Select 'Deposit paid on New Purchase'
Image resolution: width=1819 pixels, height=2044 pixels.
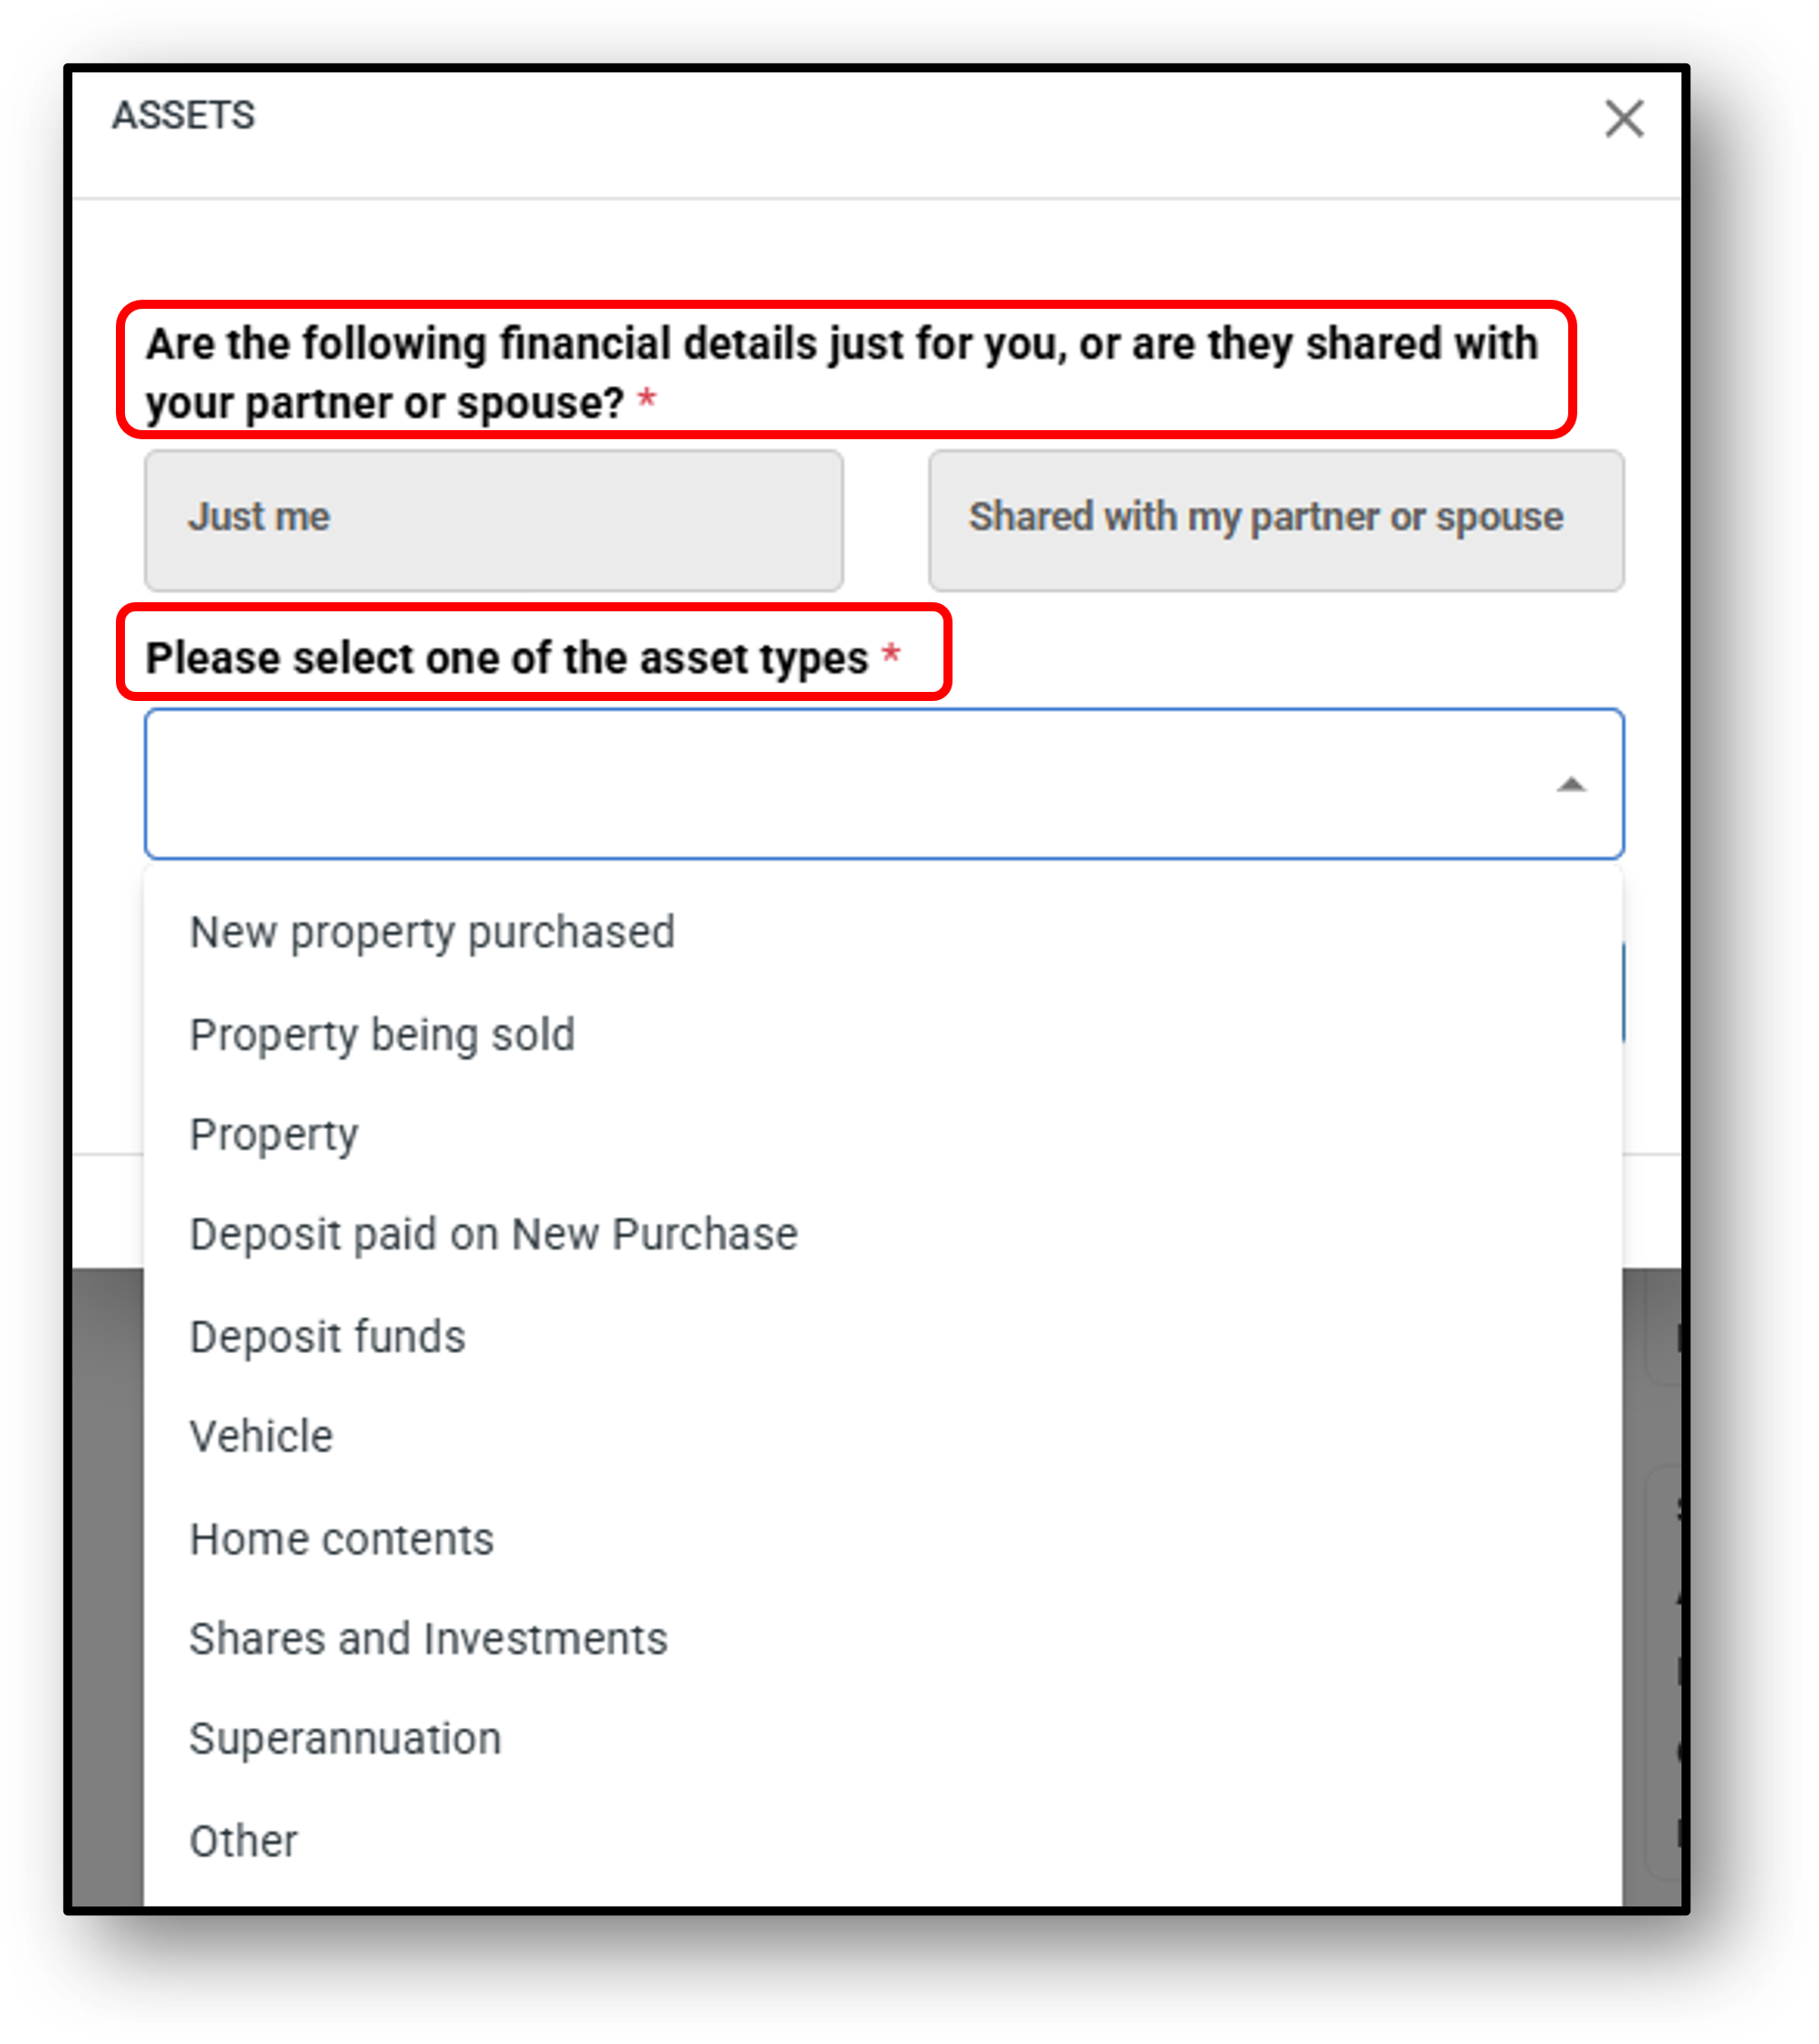(493, 1234)
